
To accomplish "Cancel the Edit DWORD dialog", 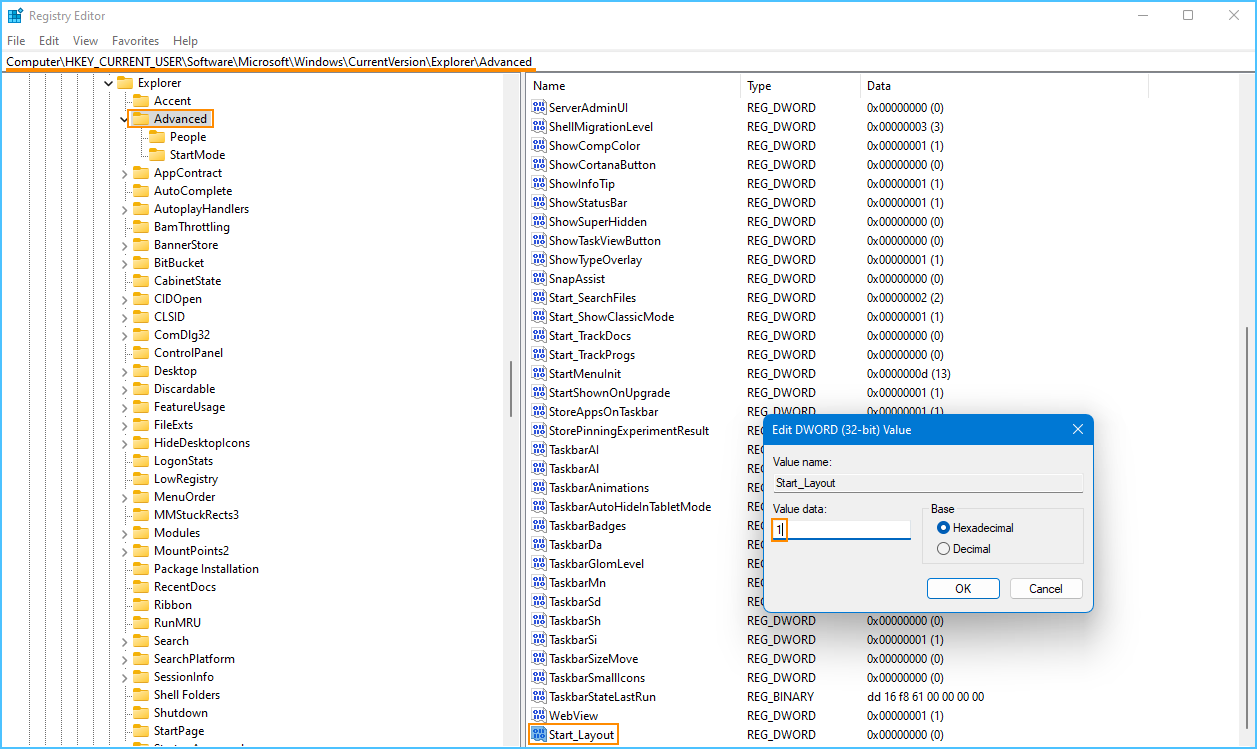I will coord(1046,589).
